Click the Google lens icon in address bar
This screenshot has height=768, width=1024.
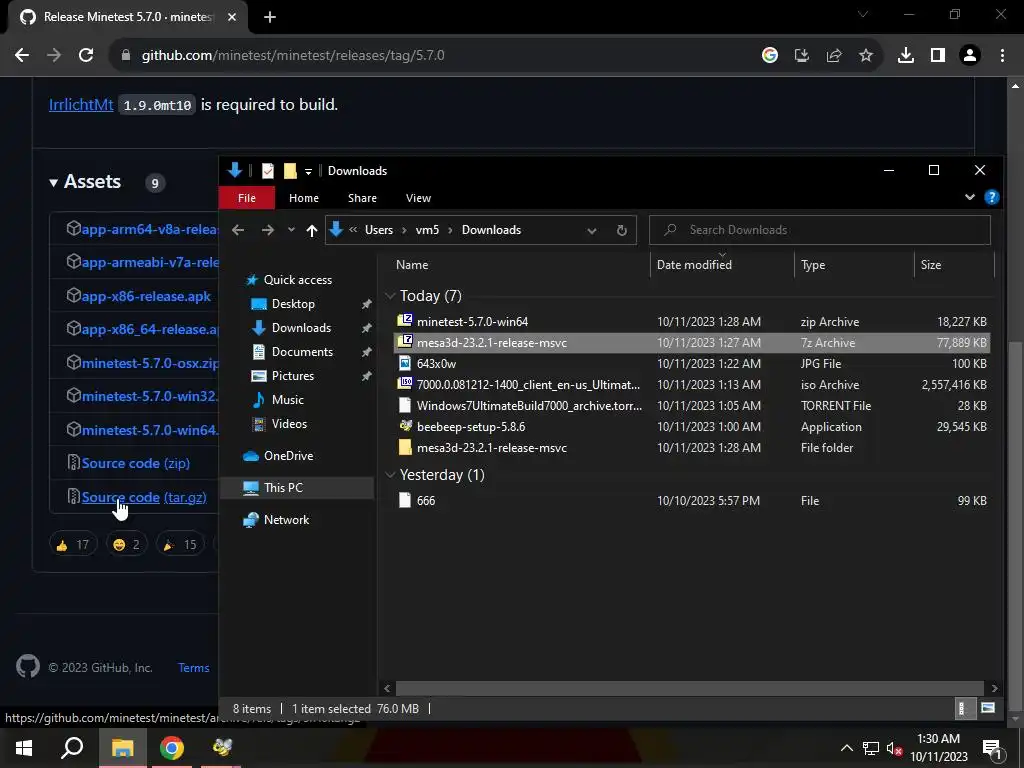point(770,56)
